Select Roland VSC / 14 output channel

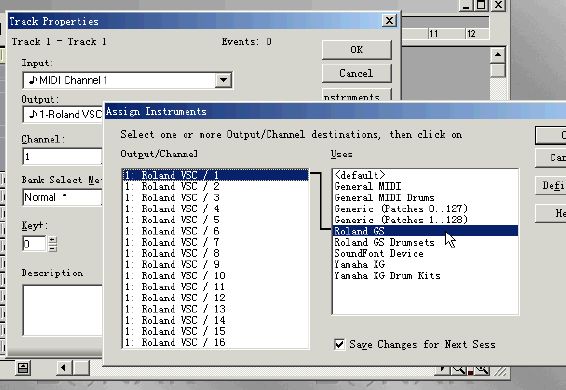click(215, 320)
